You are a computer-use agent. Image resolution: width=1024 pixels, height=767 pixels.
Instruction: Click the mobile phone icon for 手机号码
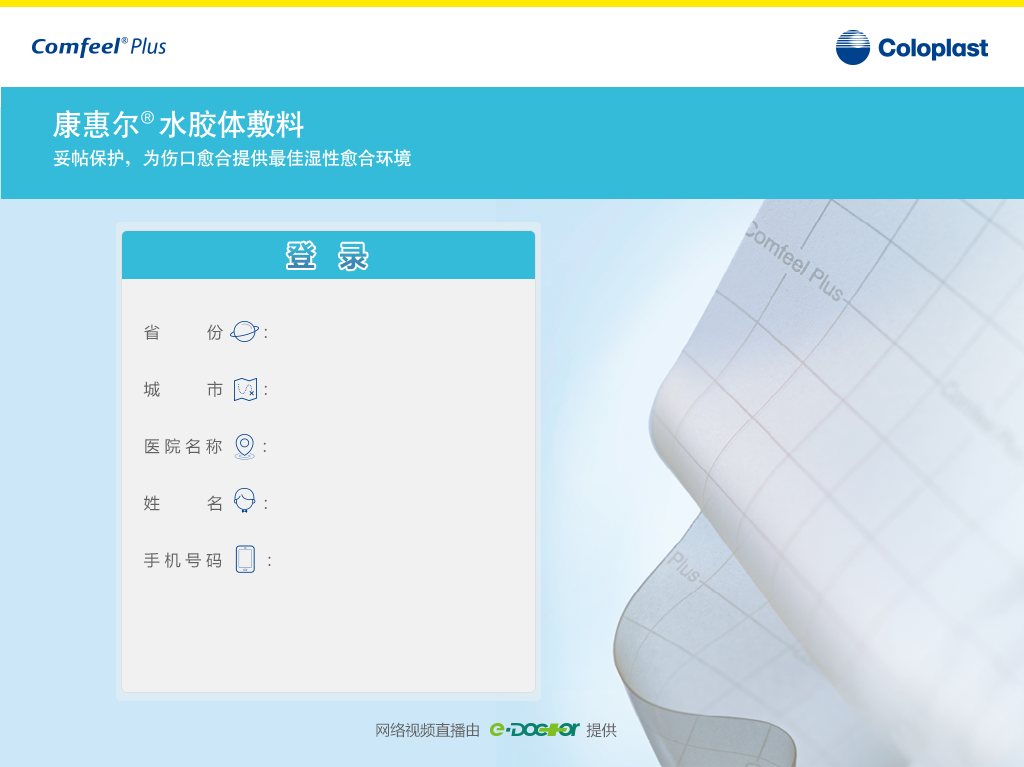pos(245,559)
